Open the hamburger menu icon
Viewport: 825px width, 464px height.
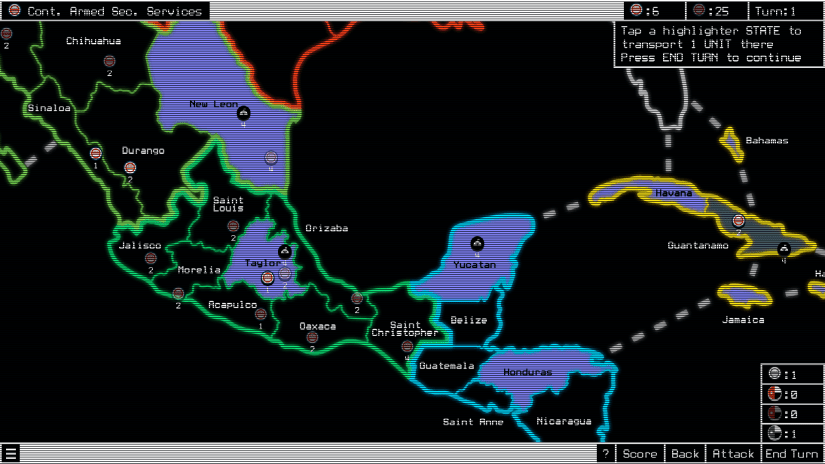11,453
